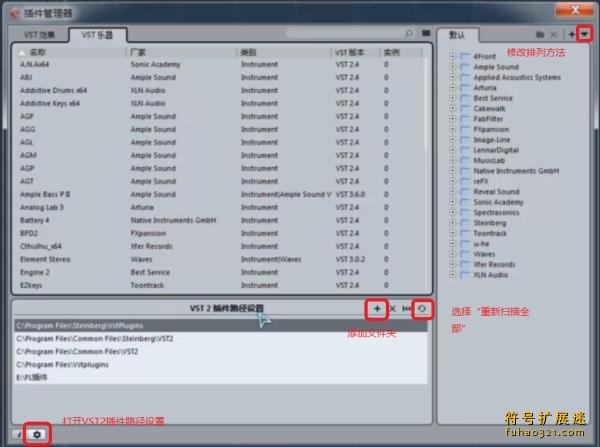This screenshot has width=600, height=447.
Task: Expand the Applied Acoustics Systems node
Action: point(452,77)
